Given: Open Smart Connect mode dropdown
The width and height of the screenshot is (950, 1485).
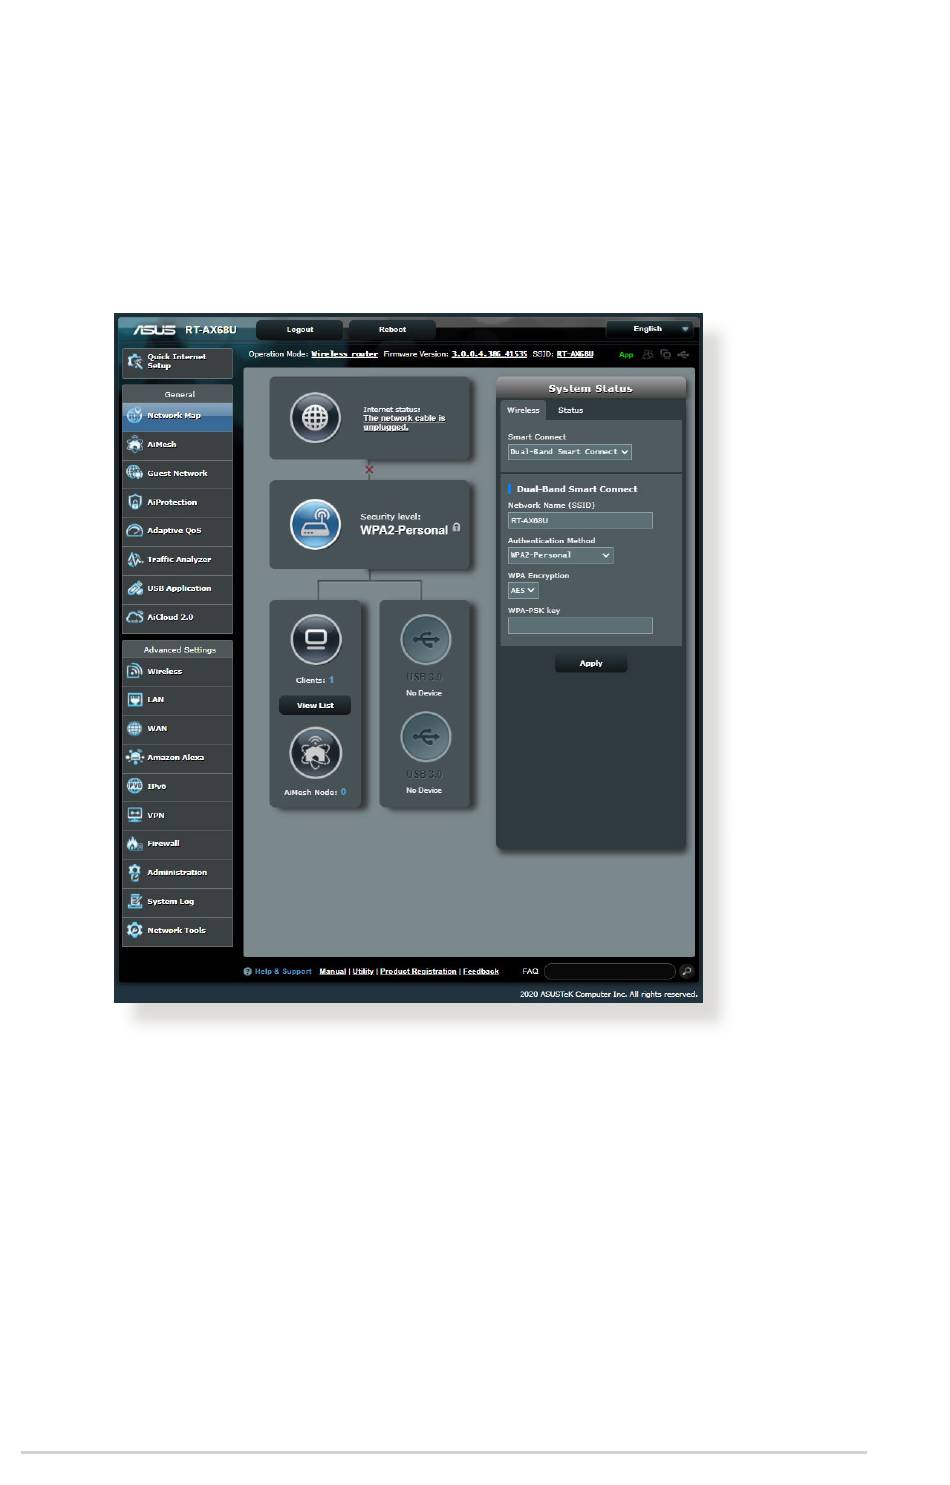Looking at the screenshot, I should pyautogui.click(x=570, y=453).
